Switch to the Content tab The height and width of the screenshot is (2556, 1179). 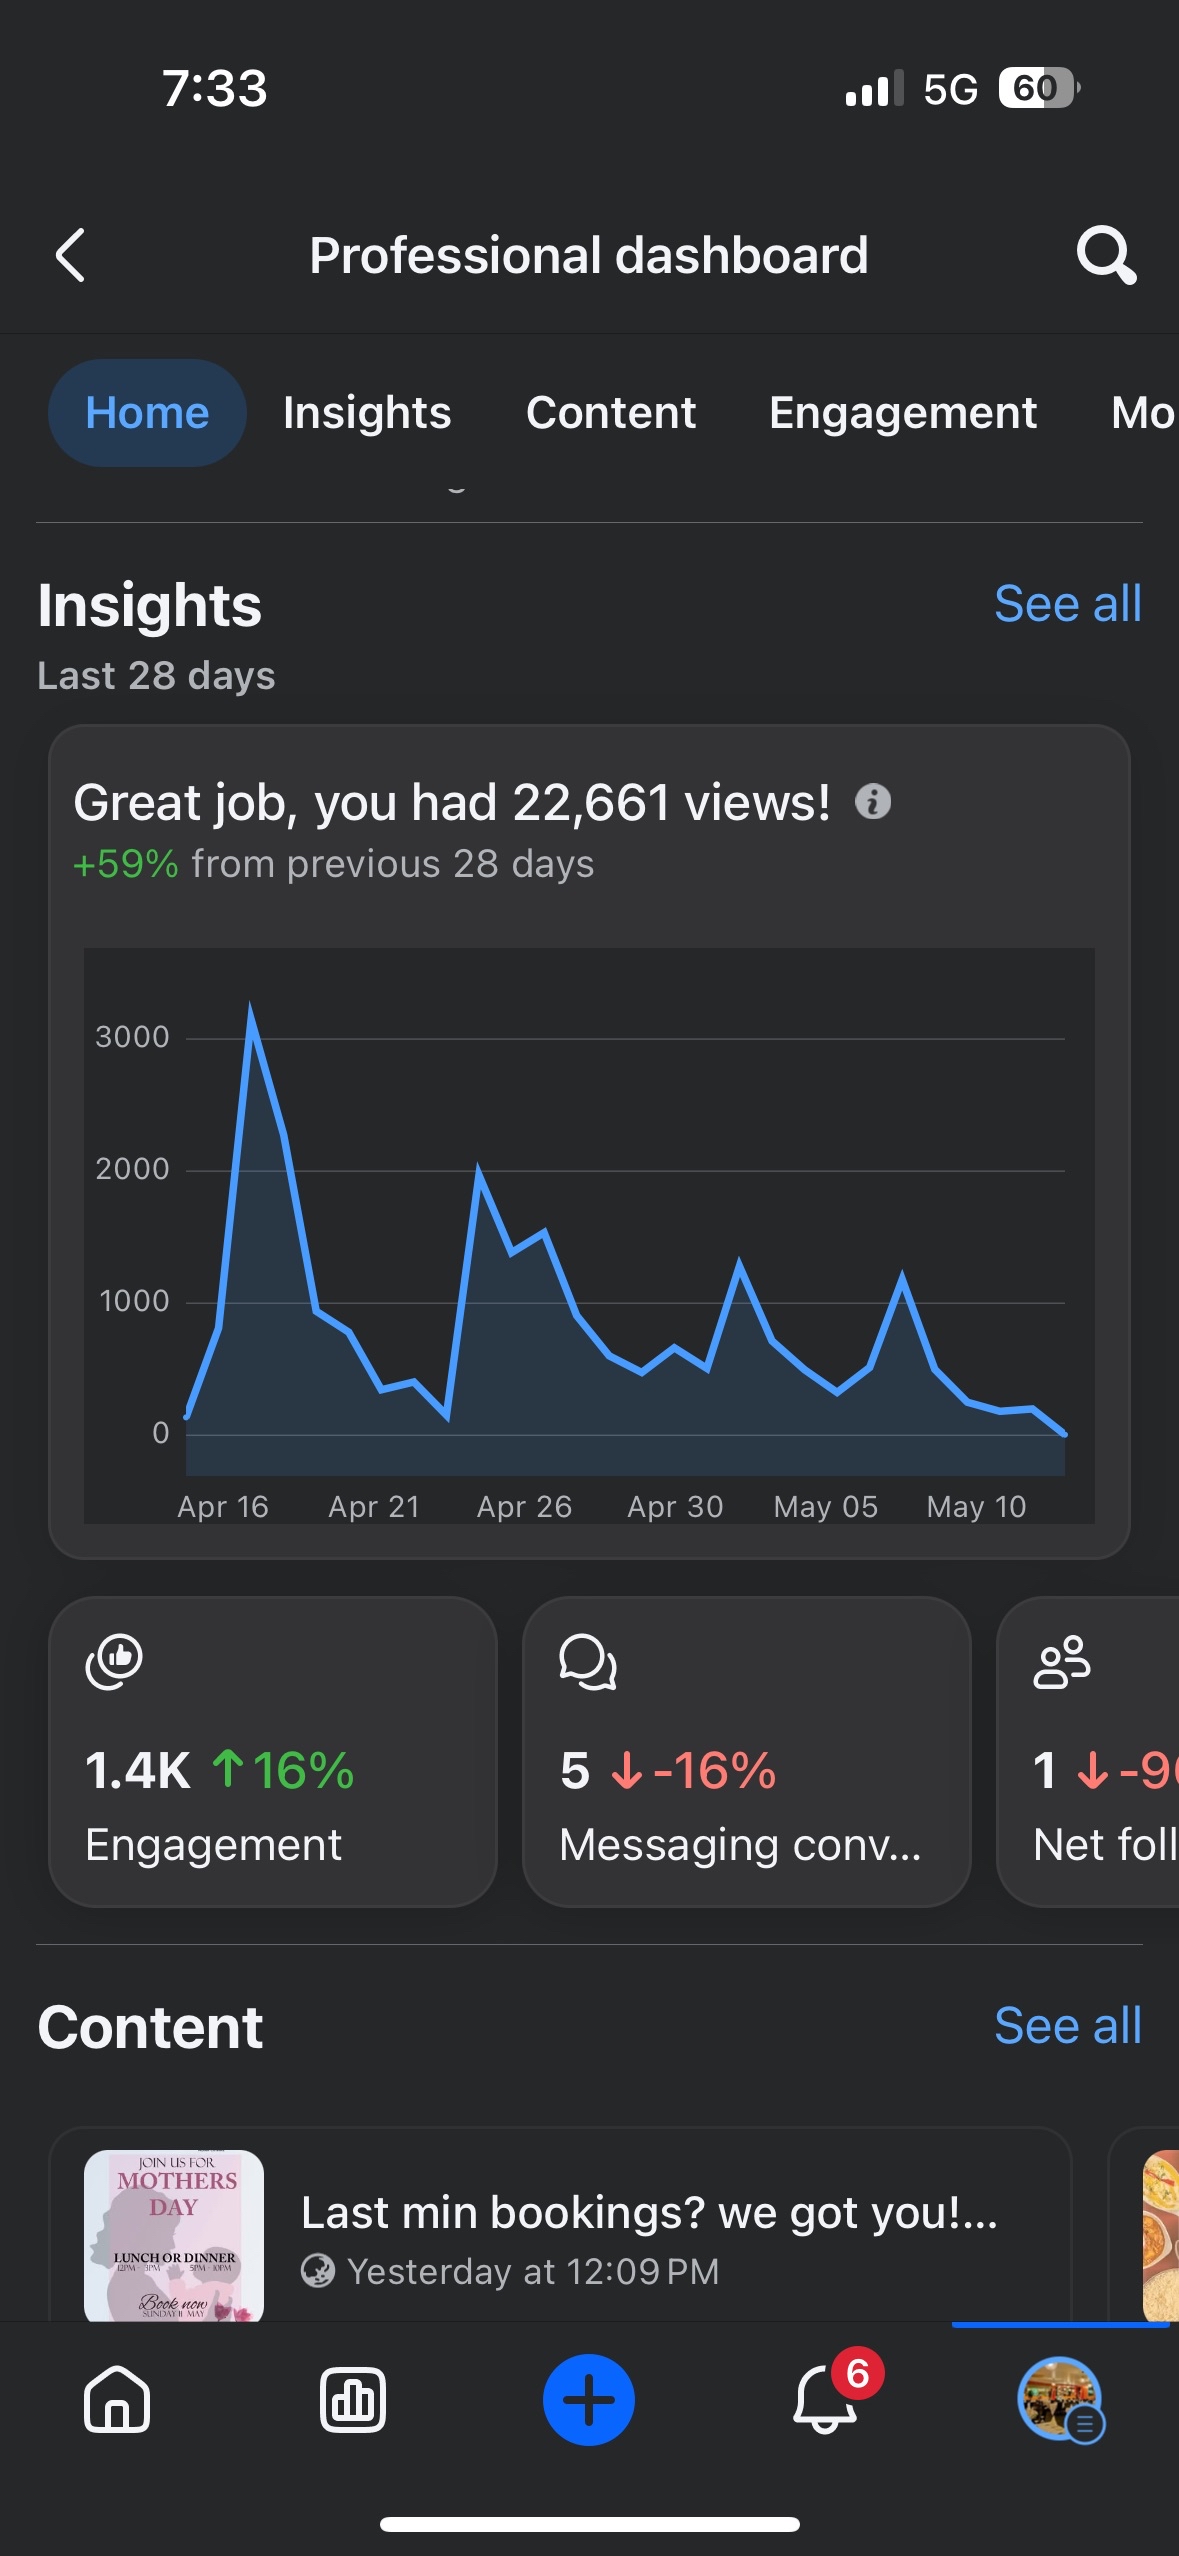point(611,413)
